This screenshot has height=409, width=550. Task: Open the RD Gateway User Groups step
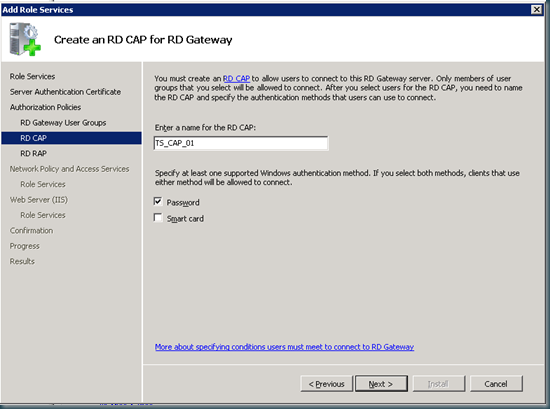pyautogui.click(x=63, y=123)
